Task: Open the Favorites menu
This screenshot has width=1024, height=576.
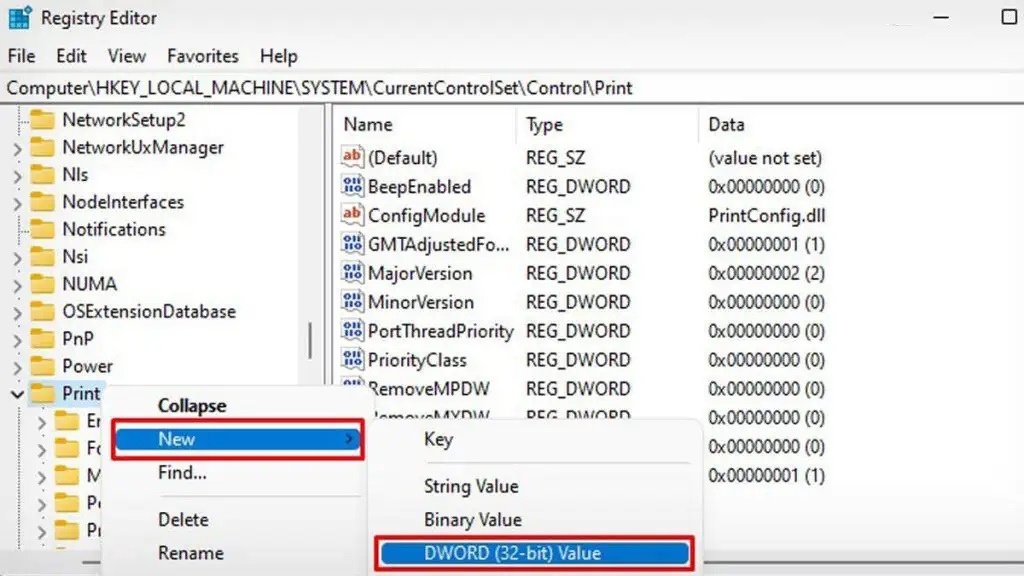Action: coord(203,56)
